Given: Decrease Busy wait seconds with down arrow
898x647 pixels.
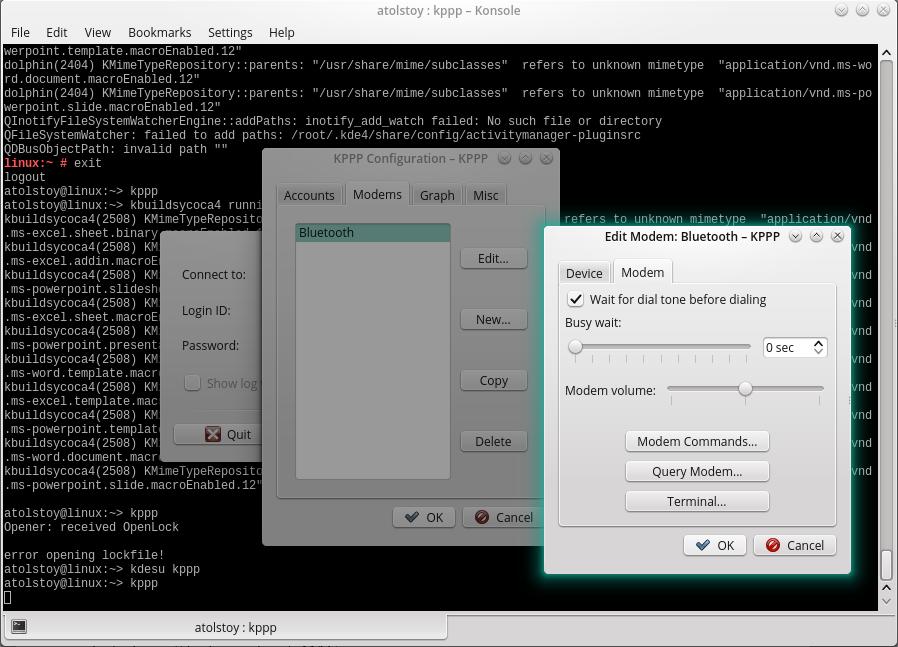Looking at the screenshot, I should (818, 352).
